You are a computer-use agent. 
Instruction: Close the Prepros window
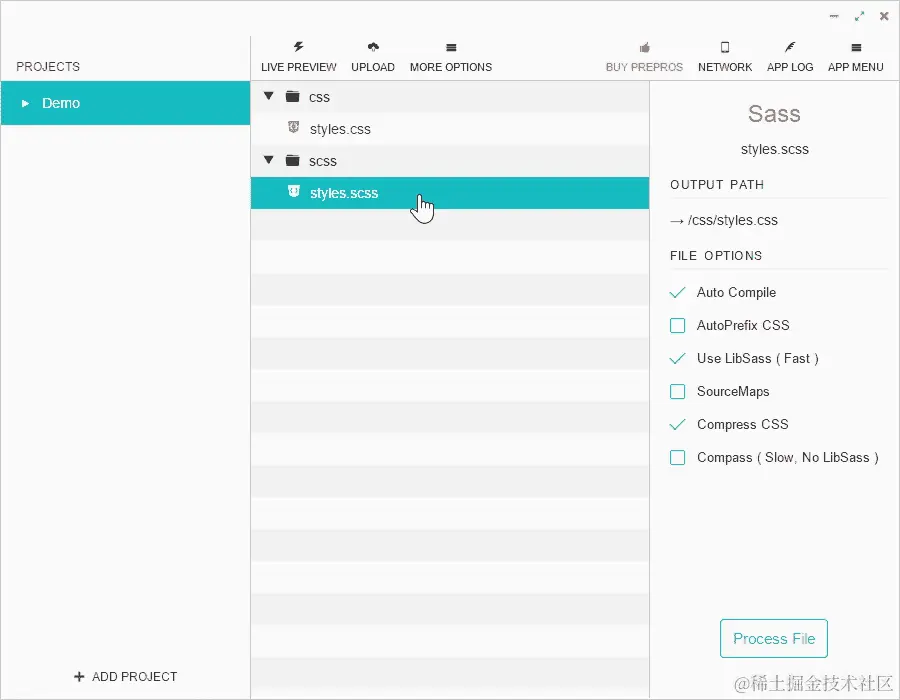pos(884,17)
